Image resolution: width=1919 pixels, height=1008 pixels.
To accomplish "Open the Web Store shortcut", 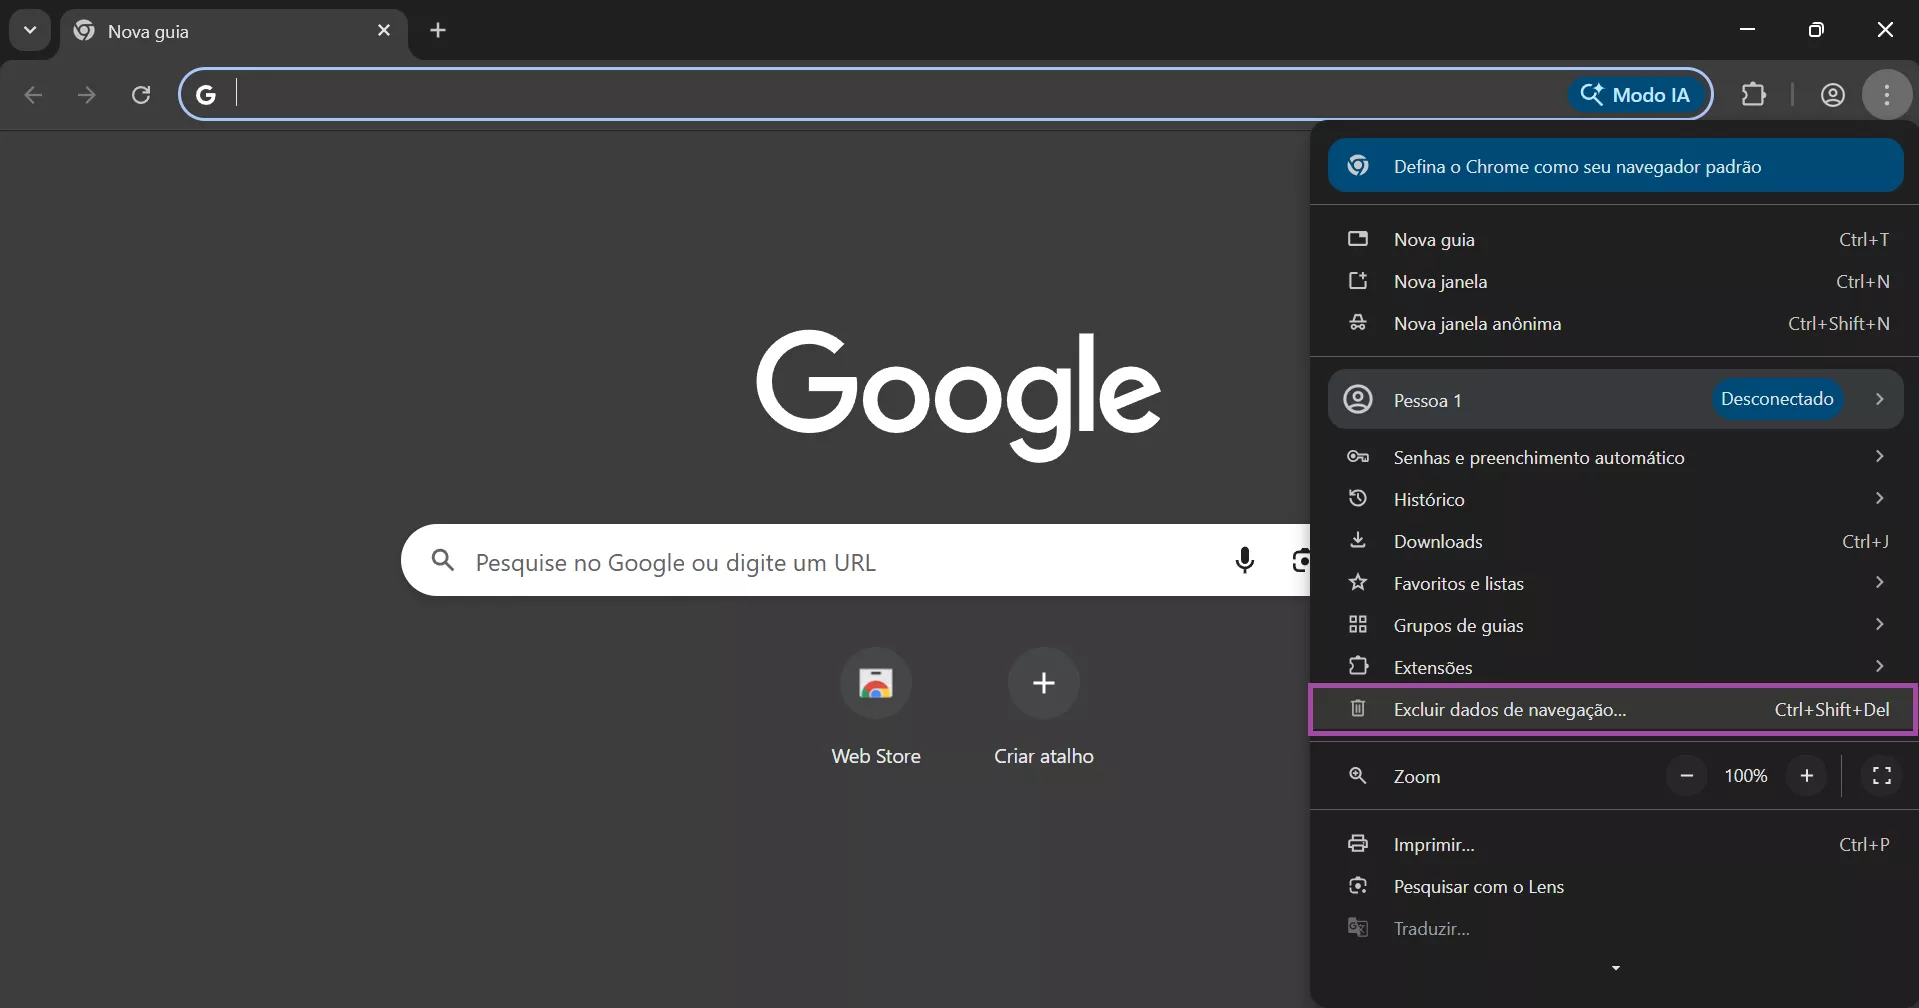I will coord(876,683).
